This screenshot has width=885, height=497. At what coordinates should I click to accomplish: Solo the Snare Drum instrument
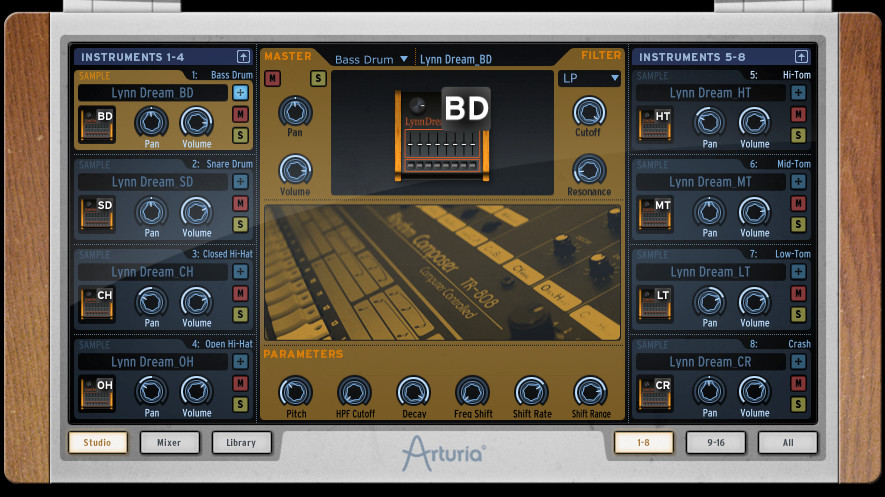click(240, 225)
